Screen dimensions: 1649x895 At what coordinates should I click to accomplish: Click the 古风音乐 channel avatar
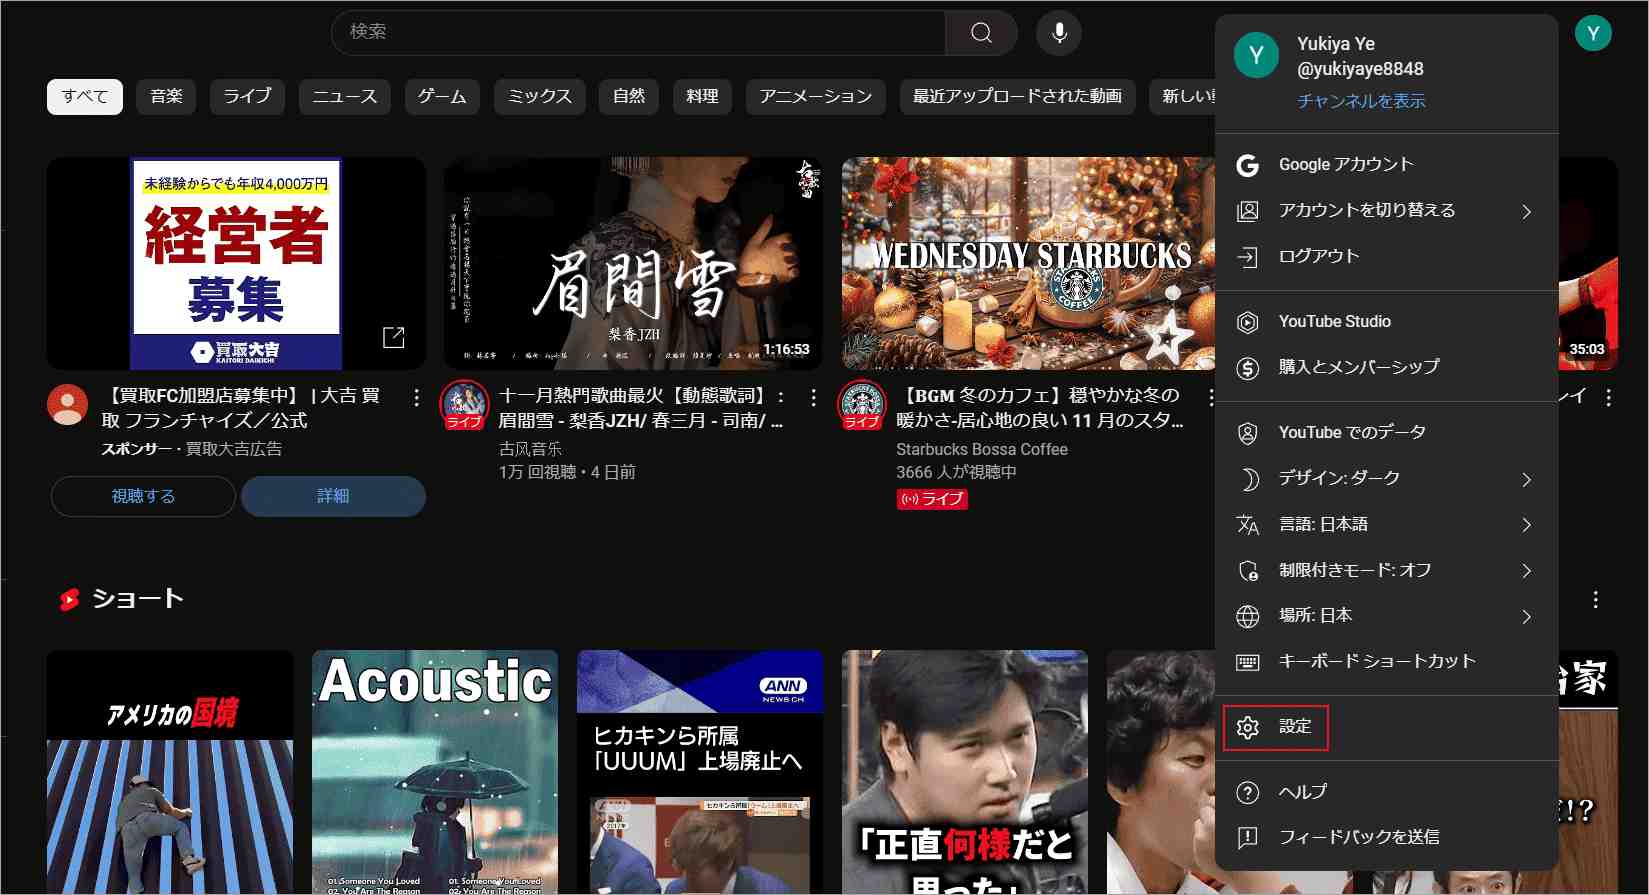coord(464,404)
